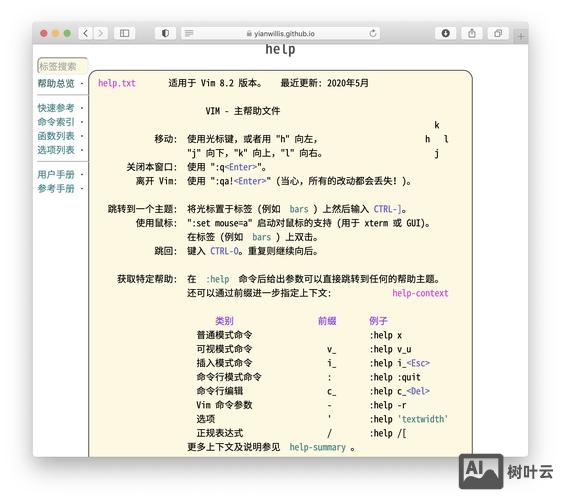Open 快速参考 in the sidebar
Screen dimensions: 561x500
click(56, 108)
